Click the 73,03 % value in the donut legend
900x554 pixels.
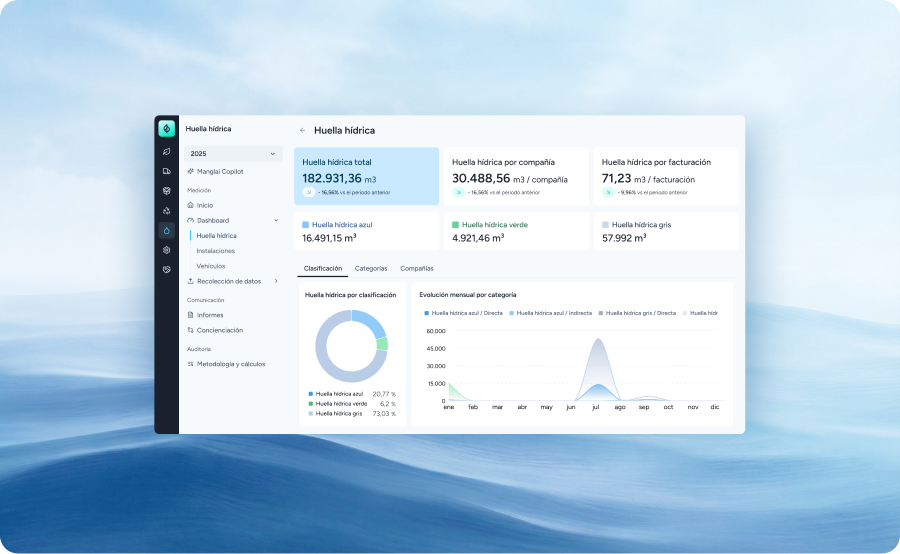tap(384, 413)
